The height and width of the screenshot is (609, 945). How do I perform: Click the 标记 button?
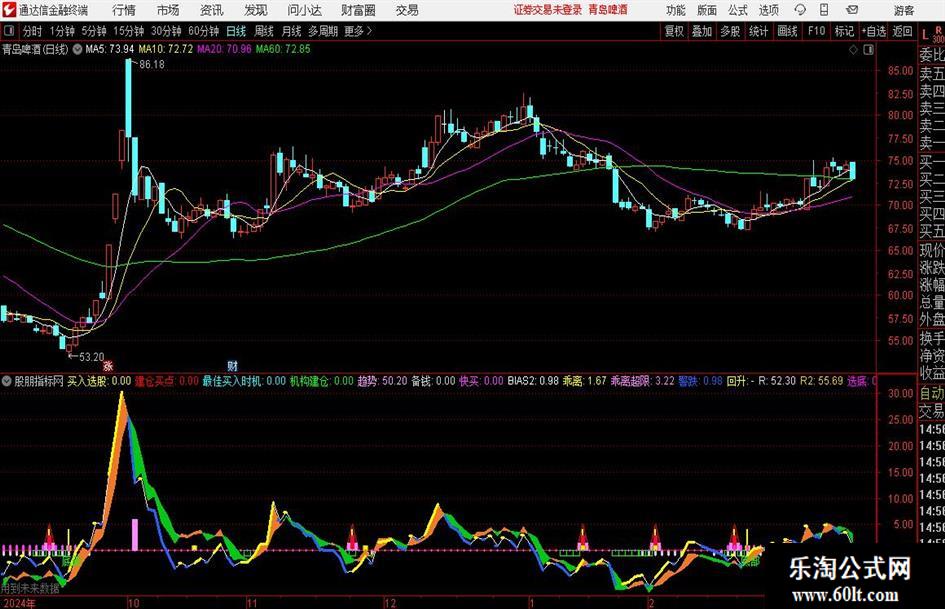coord(844,31)
